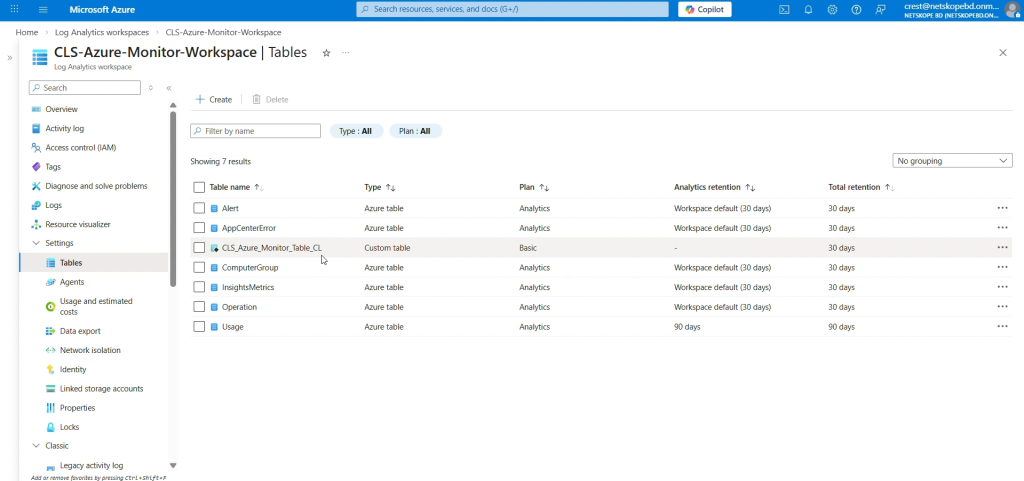1024x481 pixels.
Task: Click Create to add a table
Action: 214,99
